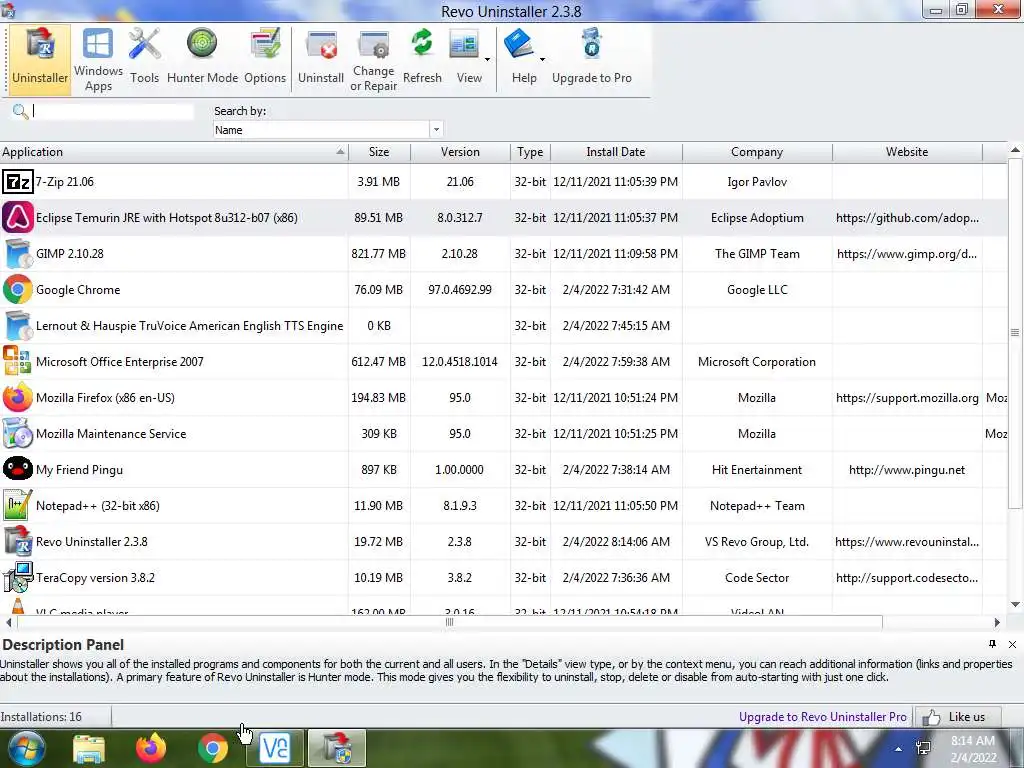This screenshot has width=1024, height=768.
Task: Click the horizontal scrollbar right arrow
Action: (997, 622)
